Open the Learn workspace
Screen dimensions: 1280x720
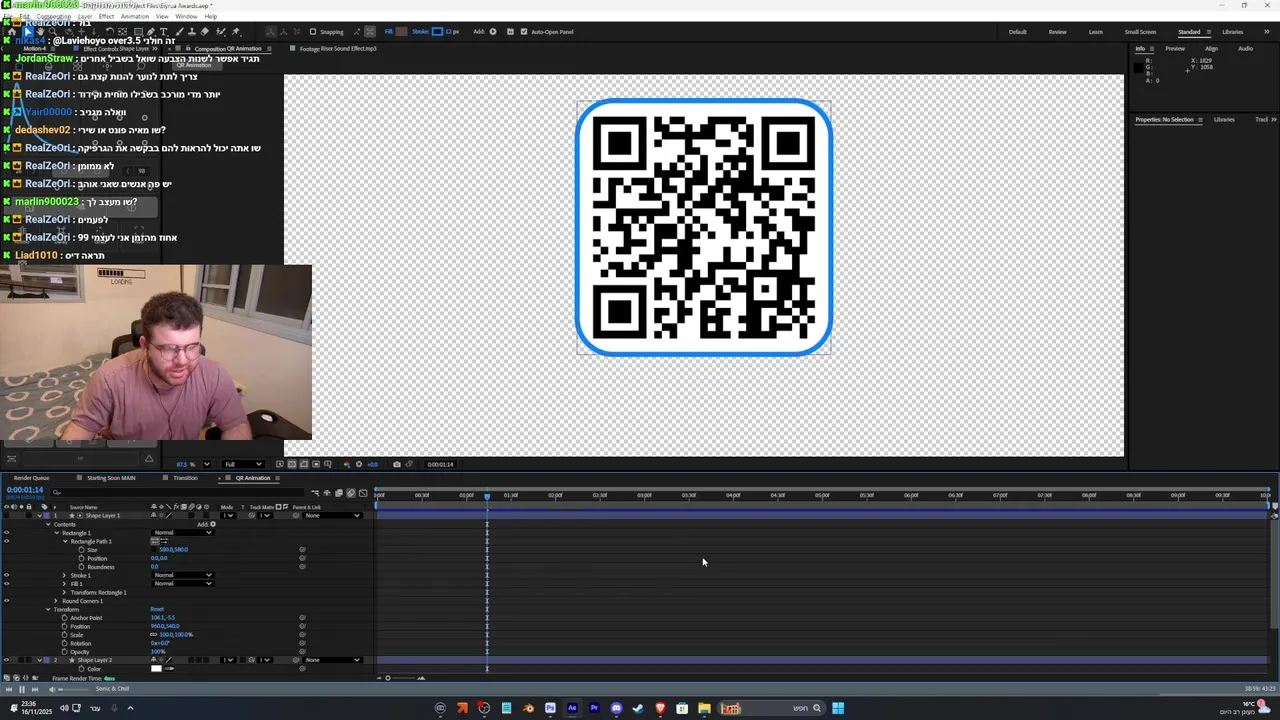(1096, 32)
